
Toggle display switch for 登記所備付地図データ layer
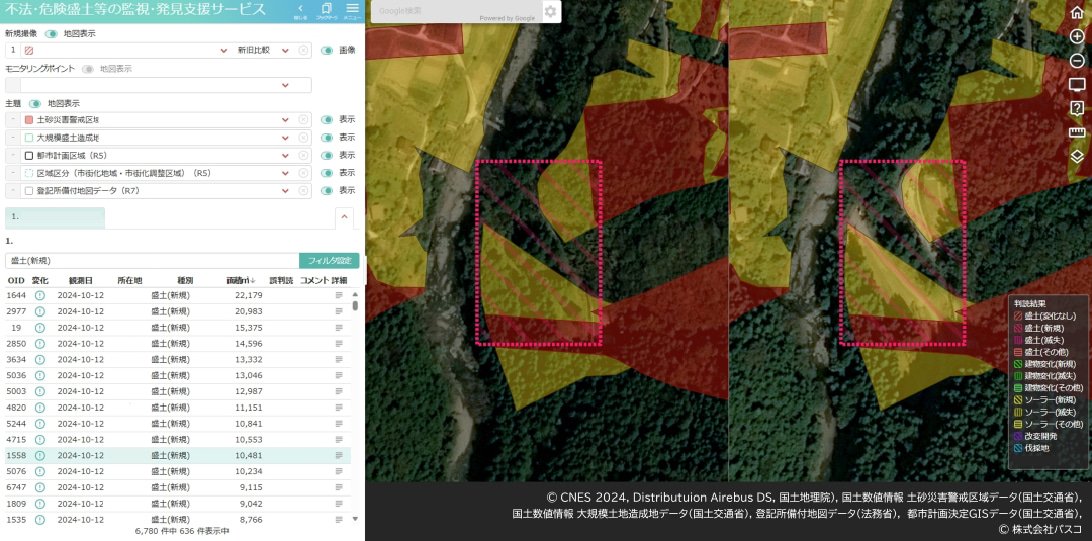click(x=327, y=190)
